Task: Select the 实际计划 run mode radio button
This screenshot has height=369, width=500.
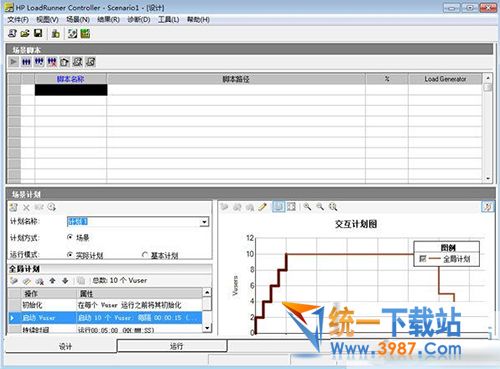Action: [x=70, y=255]
